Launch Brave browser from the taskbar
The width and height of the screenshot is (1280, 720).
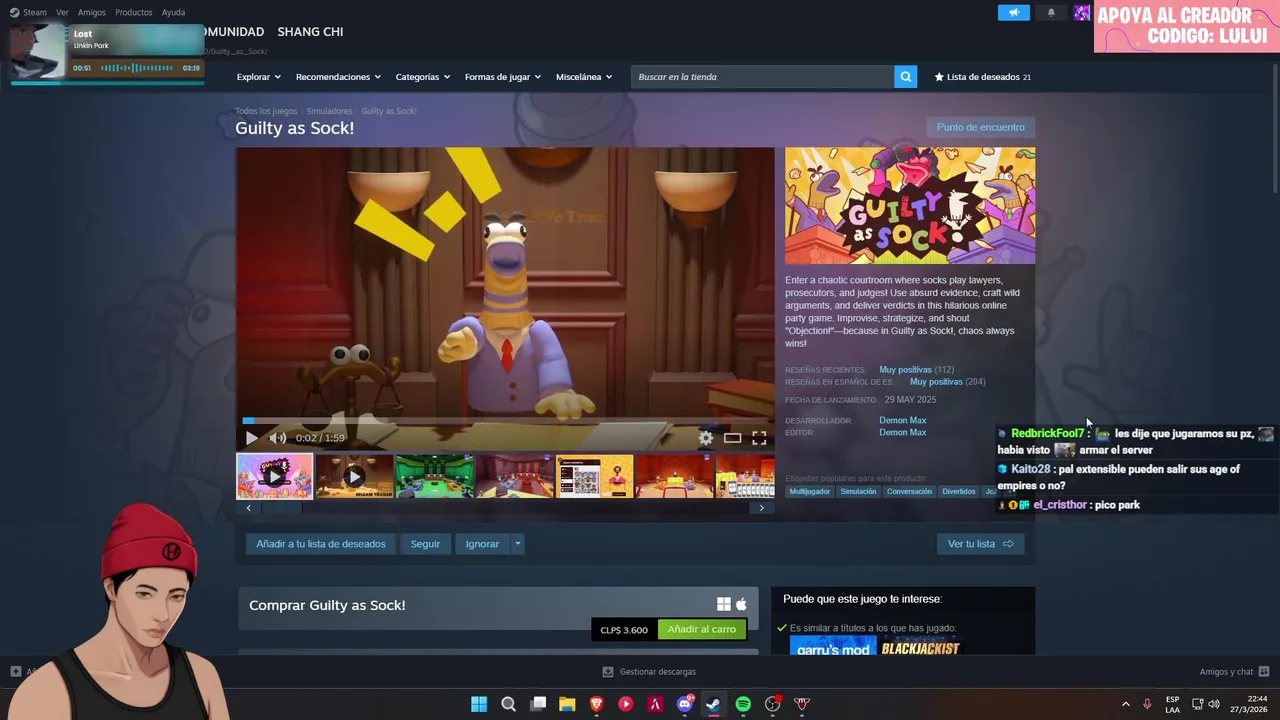point(597,704)
